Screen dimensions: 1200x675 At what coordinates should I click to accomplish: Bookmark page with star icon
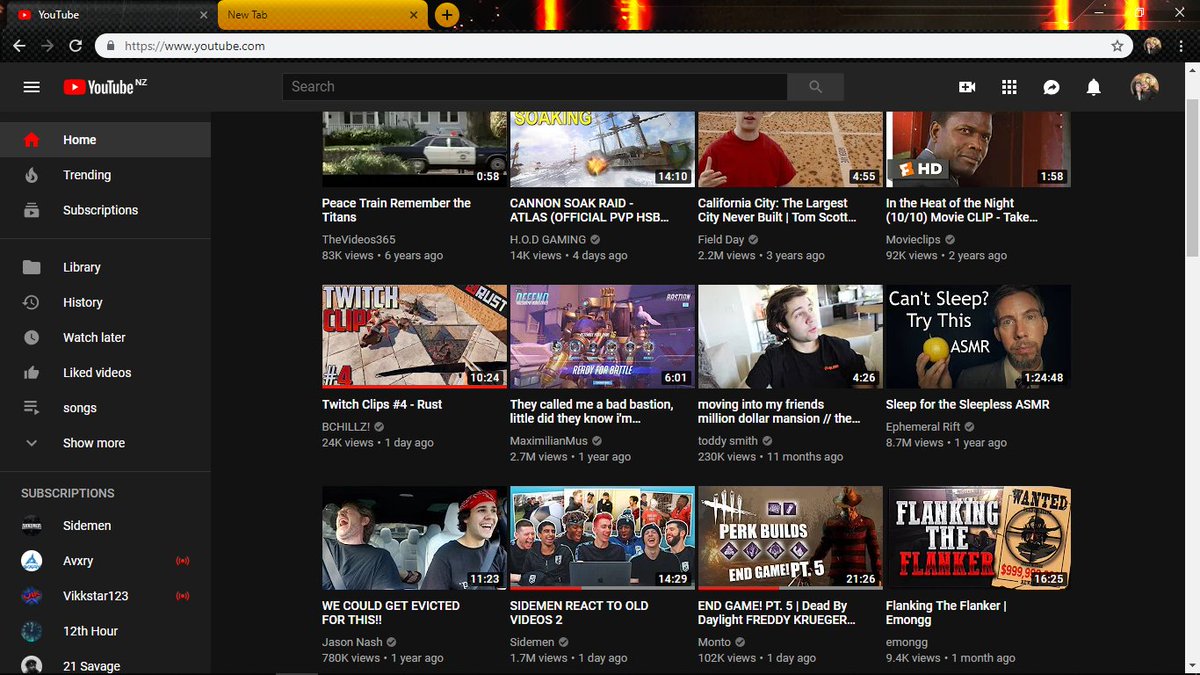[1117, 46]
